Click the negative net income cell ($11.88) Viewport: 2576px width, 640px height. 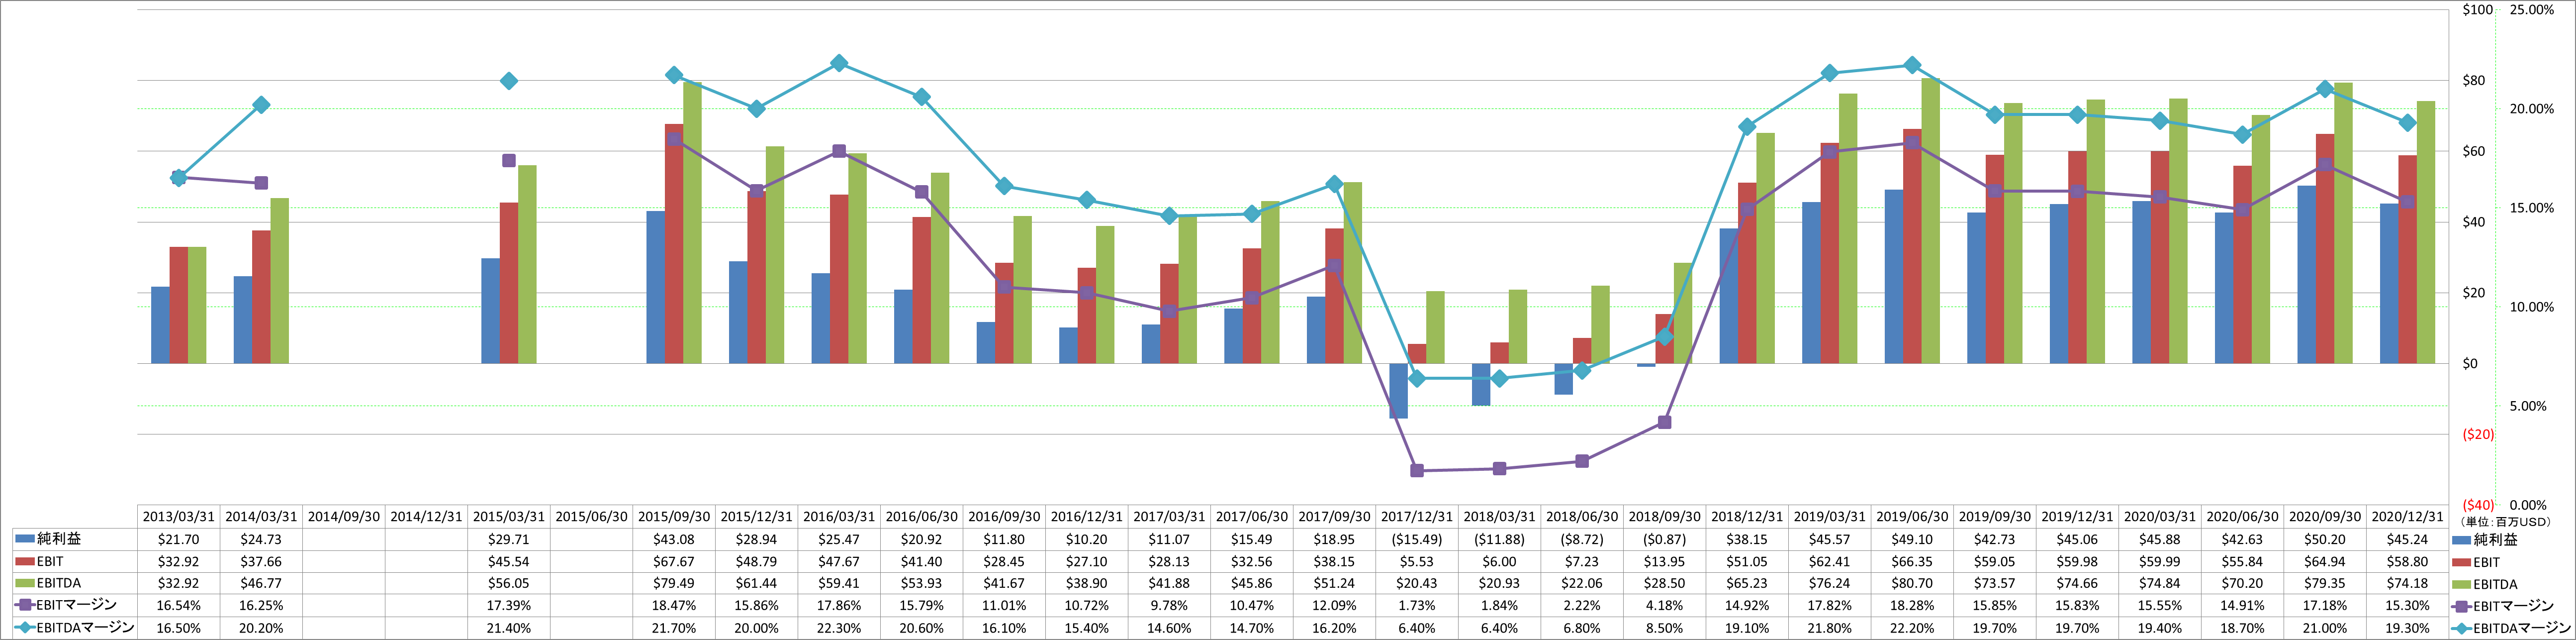[x=1499, y=539]
